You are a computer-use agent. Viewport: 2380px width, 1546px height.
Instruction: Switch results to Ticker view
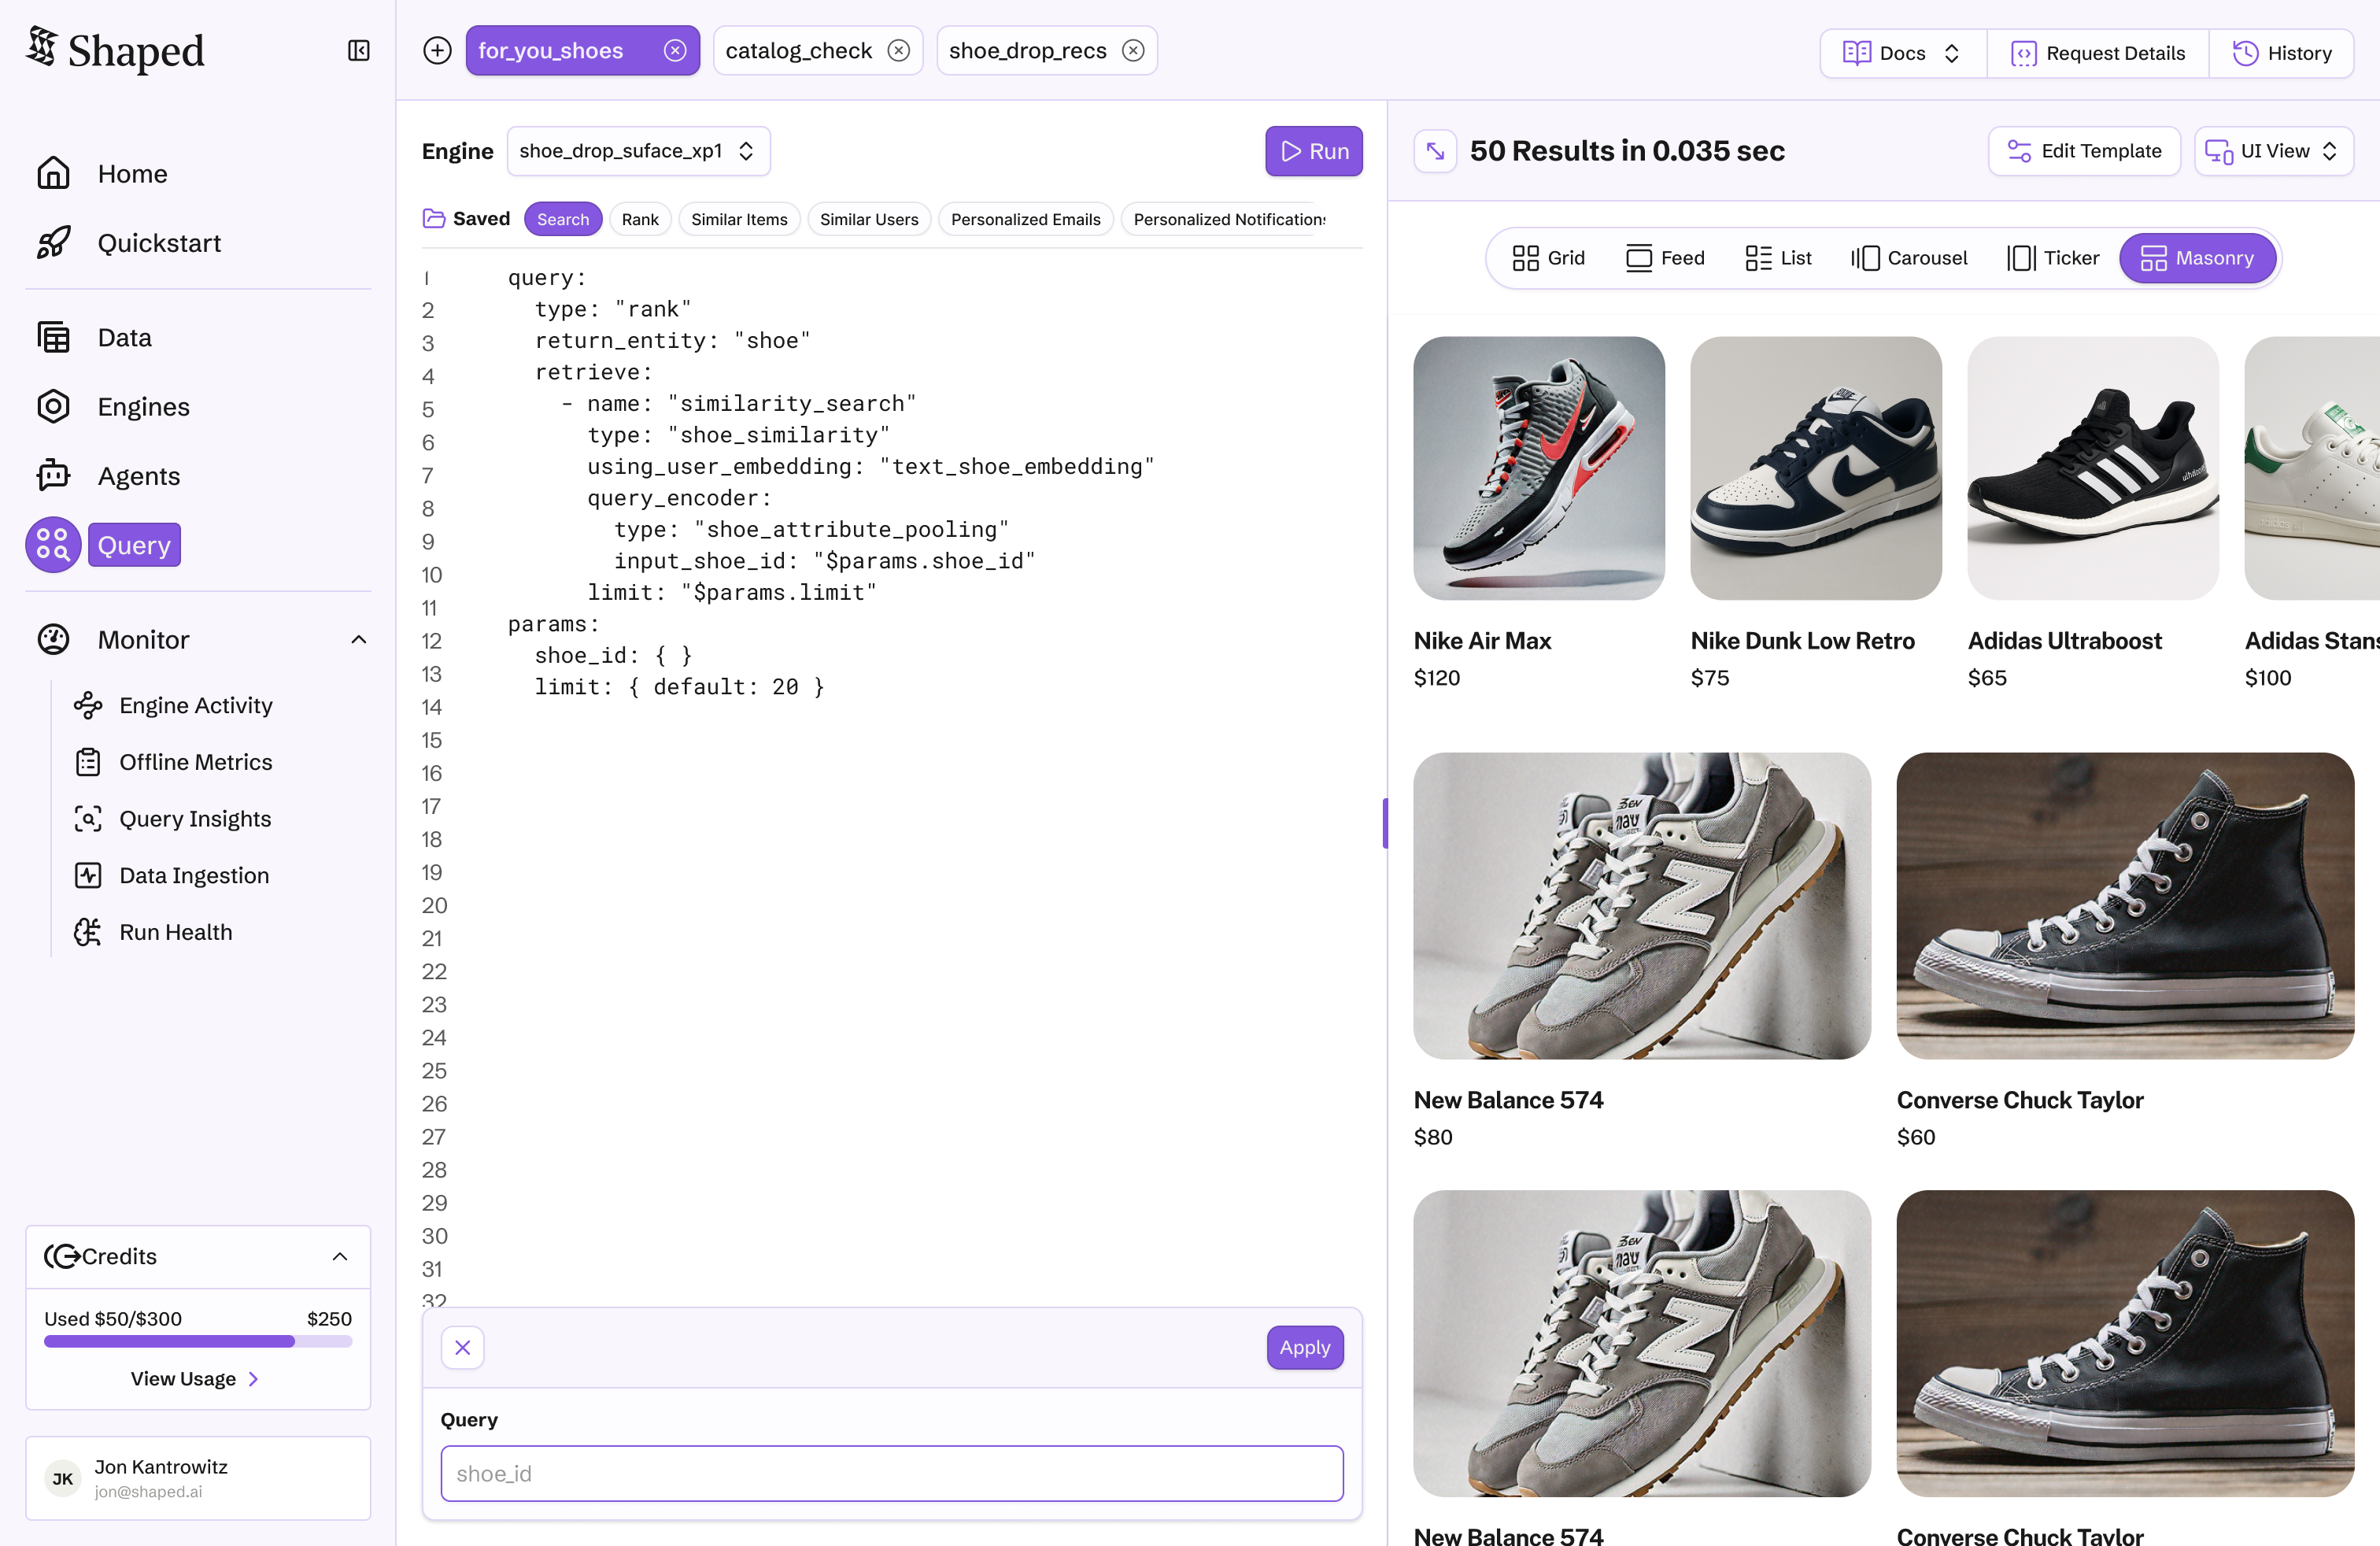tap(2053, 258)
